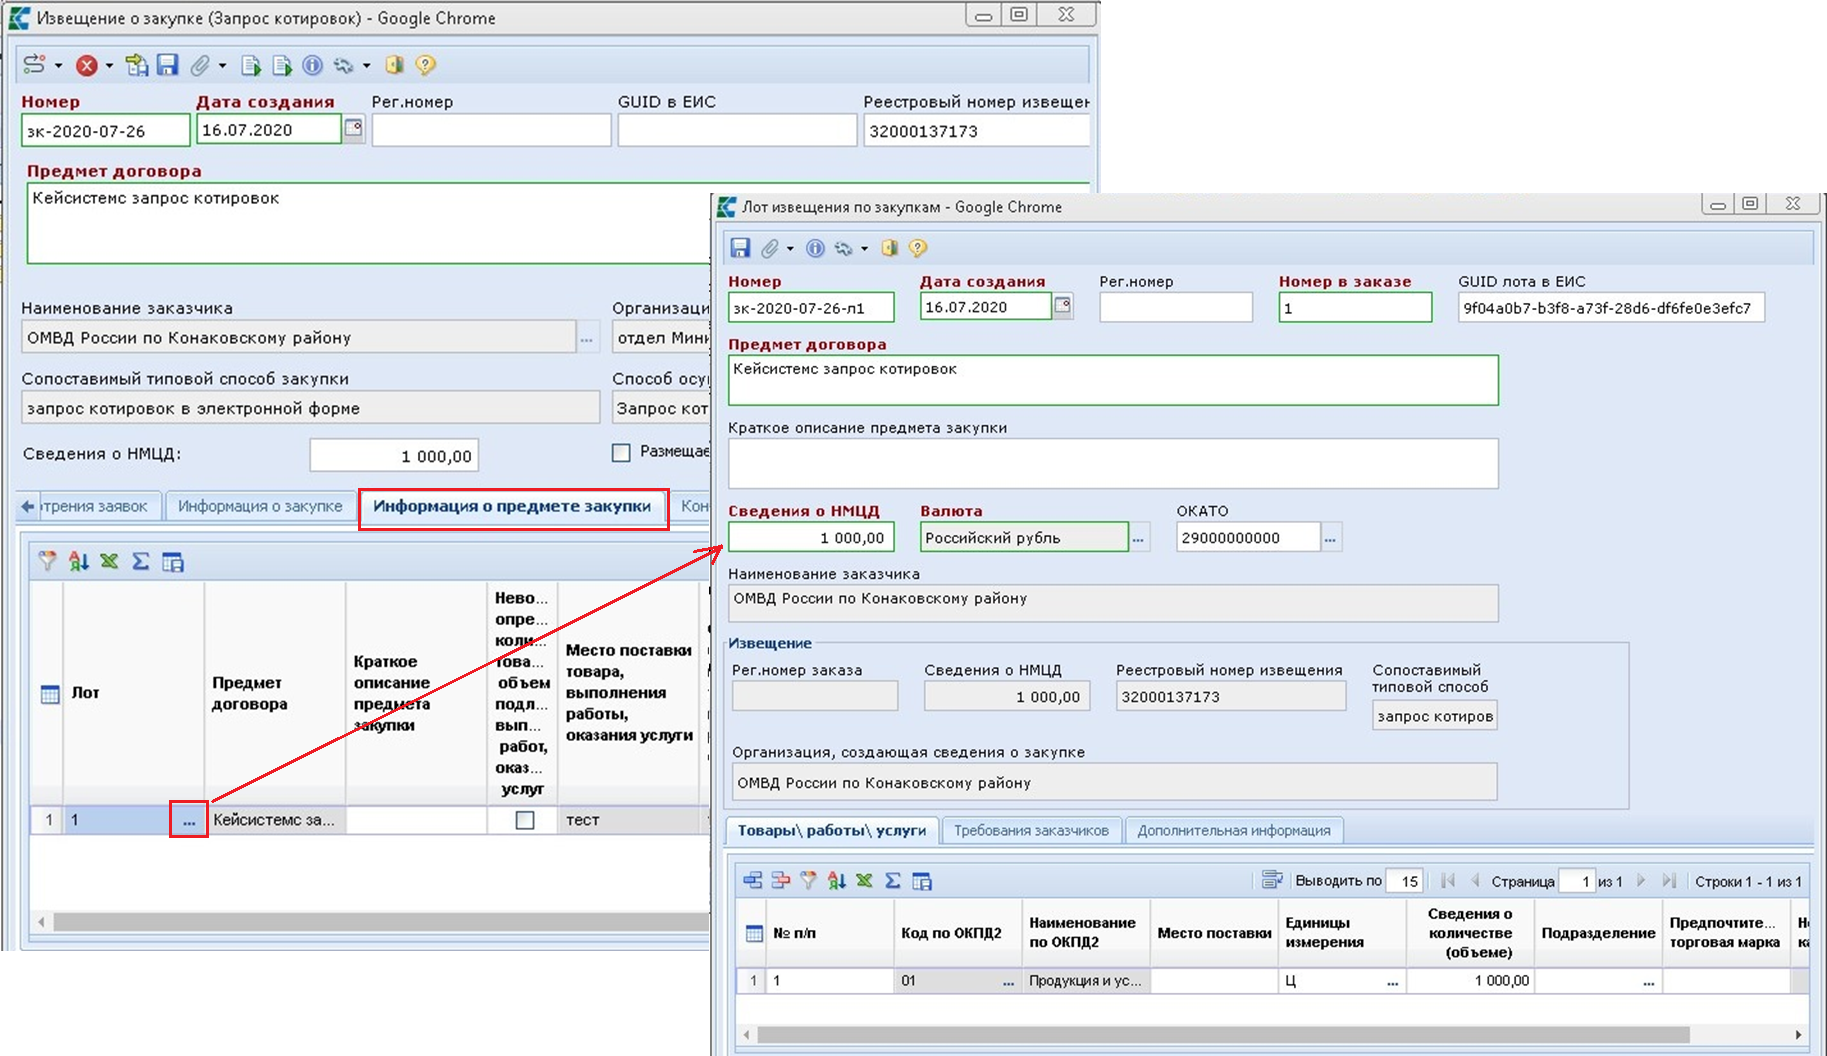1827x1056 pixels.
Task: Open the ОКАТО lookup ellipsis button
Action: (1330, 538)
